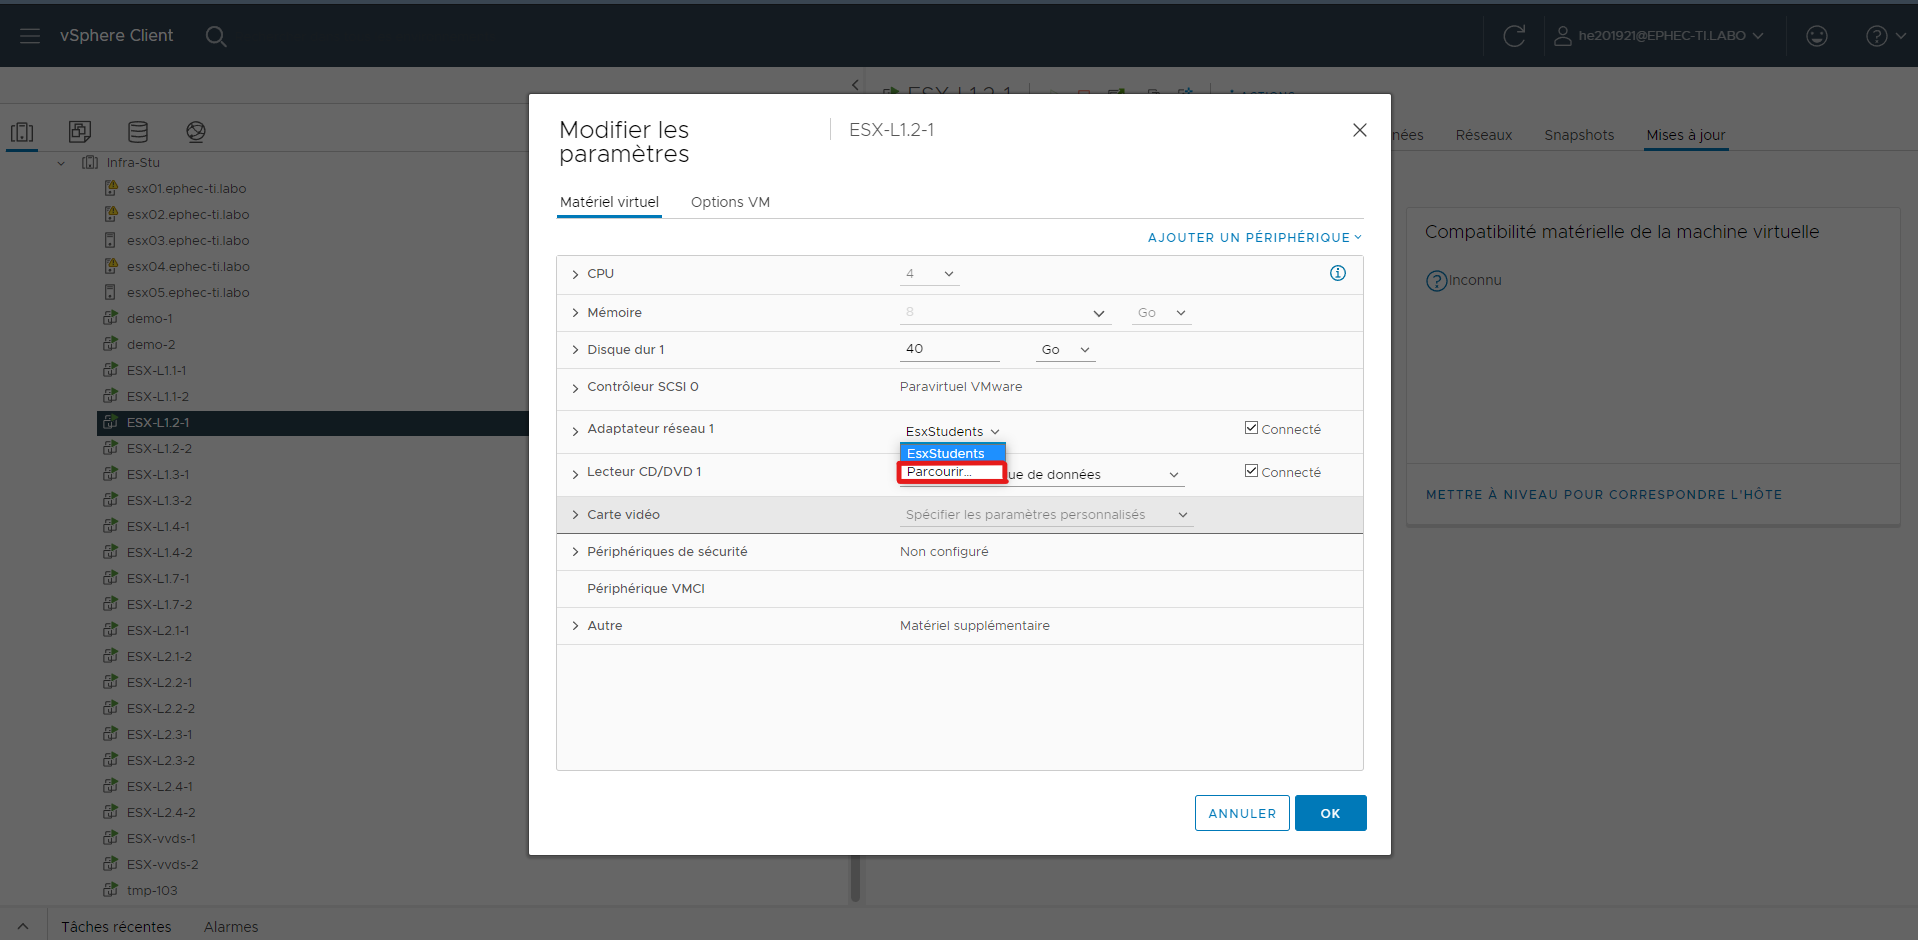Show the Tâches récentes panel
This screenshot has width=1918, height=940.
pyautogui.click(x=116, y=927)
